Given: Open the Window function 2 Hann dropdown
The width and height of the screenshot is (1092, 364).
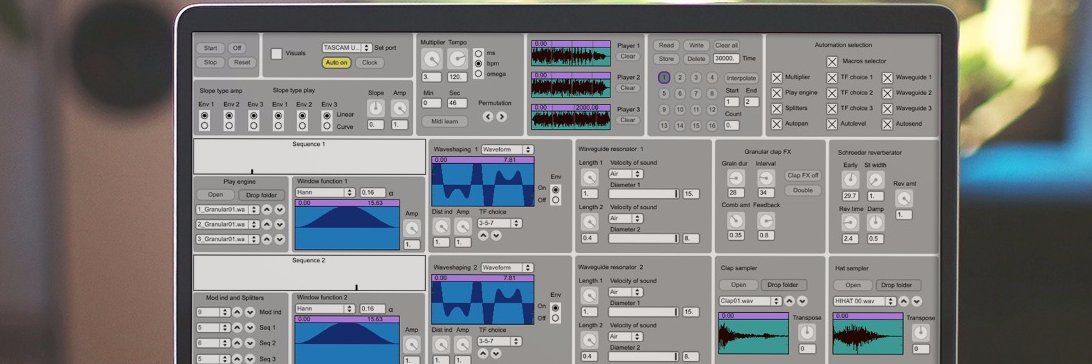Looking at the screenshot, I should click(x=325, y=308).
